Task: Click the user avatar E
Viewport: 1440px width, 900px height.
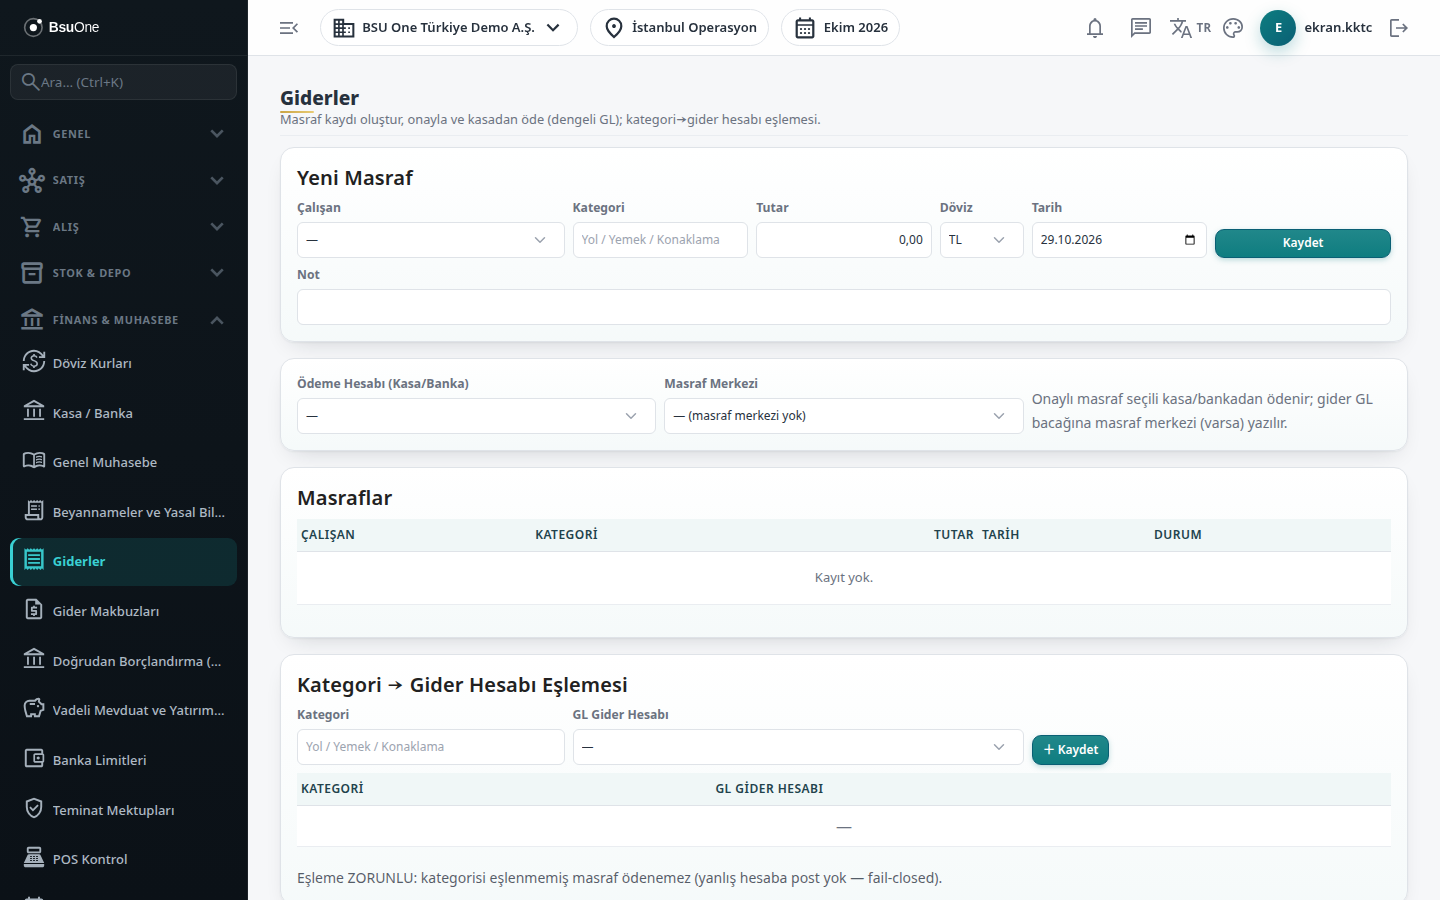Action: 1278,28
